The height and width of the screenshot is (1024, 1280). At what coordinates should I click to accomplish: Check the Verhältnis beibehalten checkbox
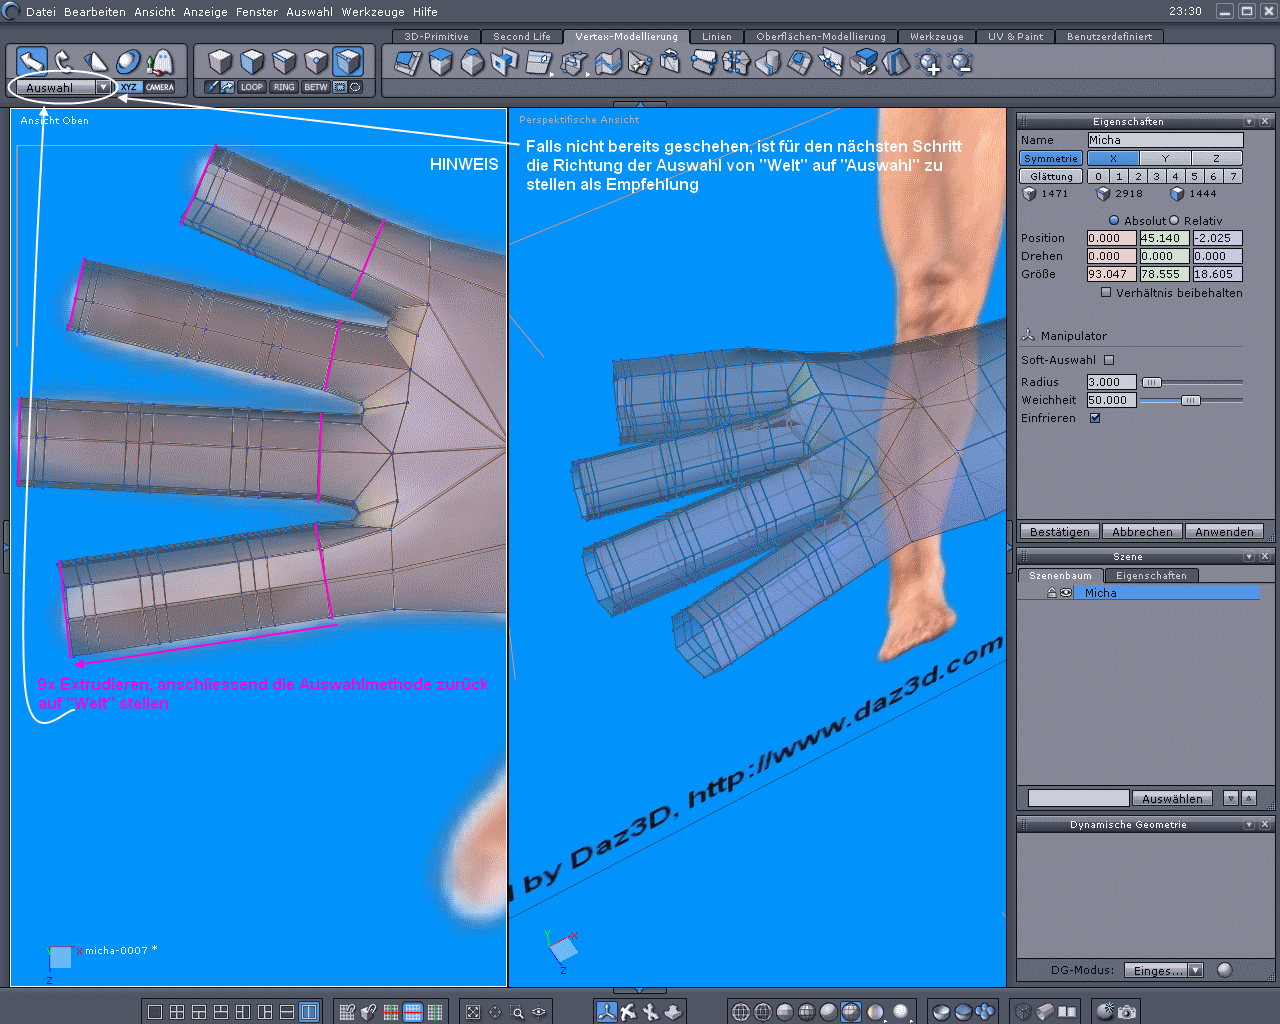(x=1106, y=293)
